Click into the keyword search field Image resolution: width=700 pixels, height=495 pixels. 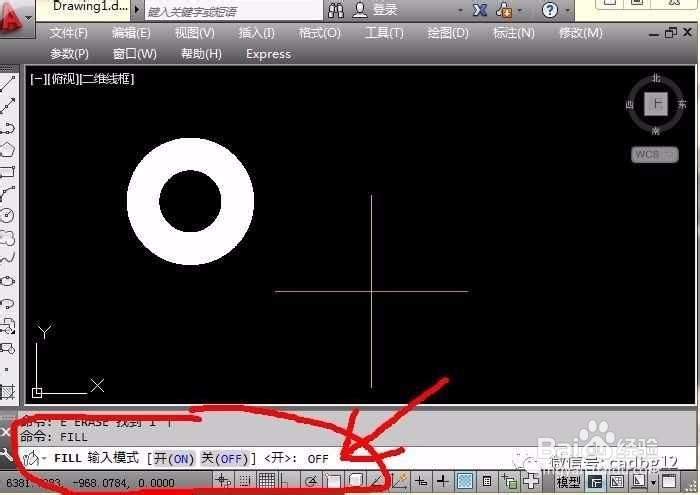click(x=233, y=11)
